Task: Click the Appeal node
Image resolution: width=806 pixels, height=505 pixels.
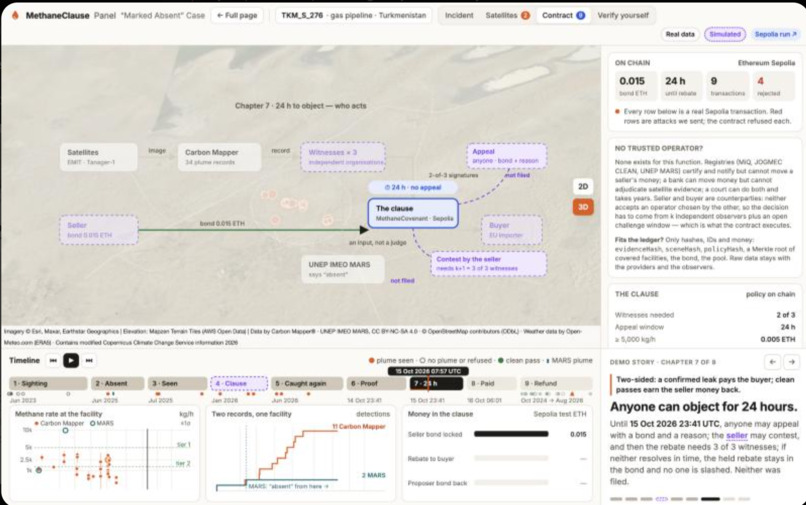Action: [507, 156]
